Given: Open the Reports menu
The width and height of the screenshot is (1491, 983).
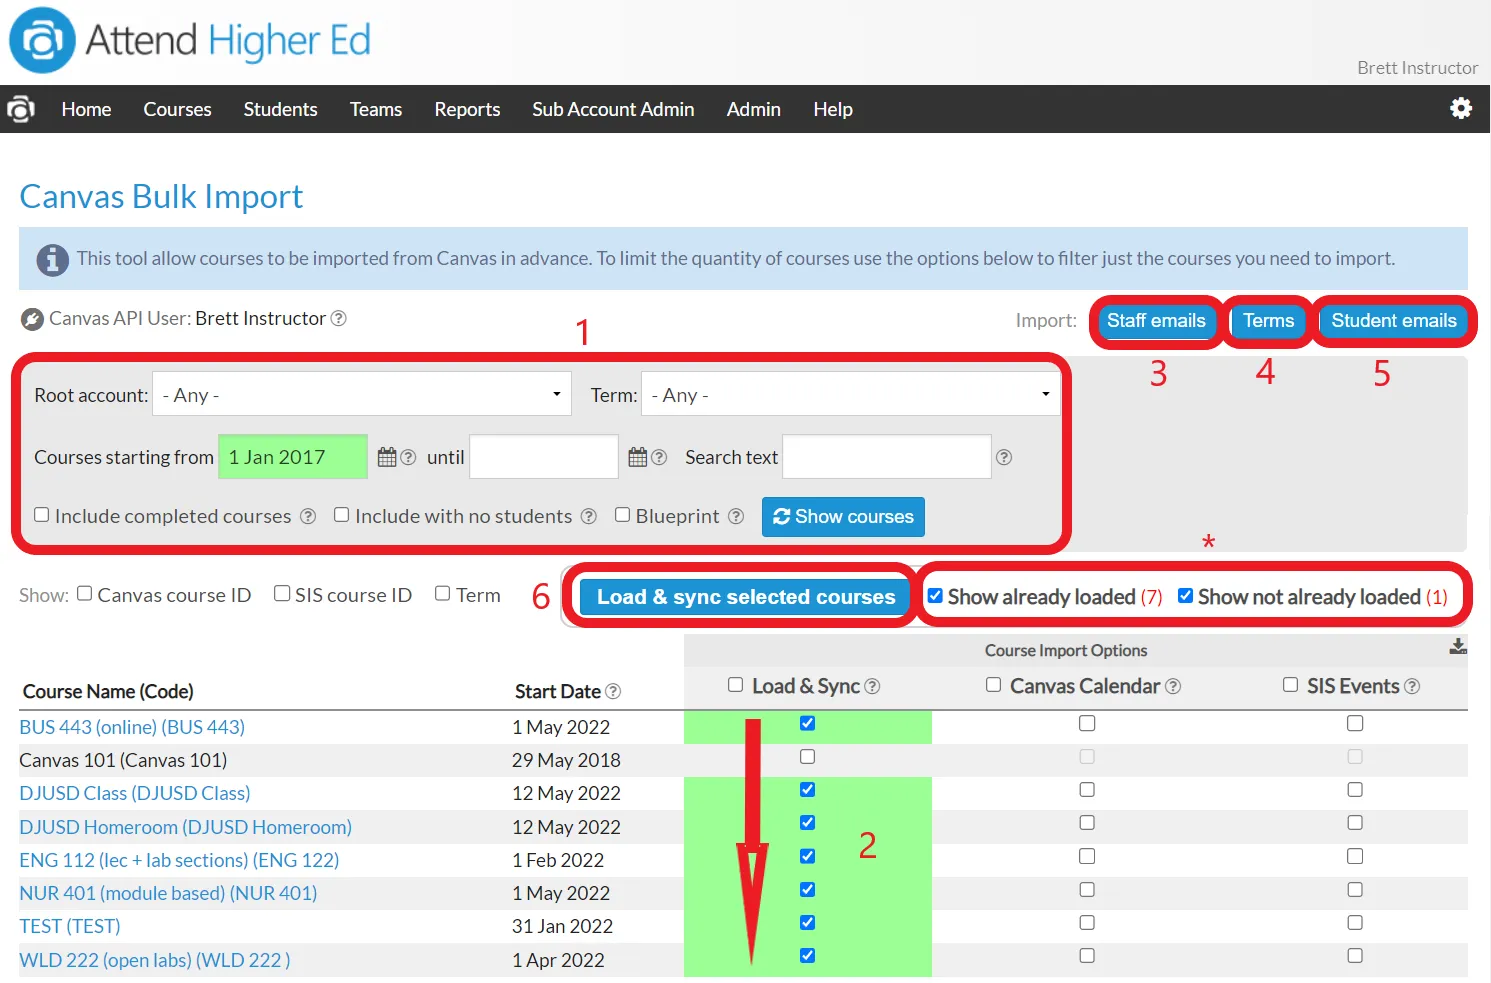Looking at the screenshot, I should 467,109.
